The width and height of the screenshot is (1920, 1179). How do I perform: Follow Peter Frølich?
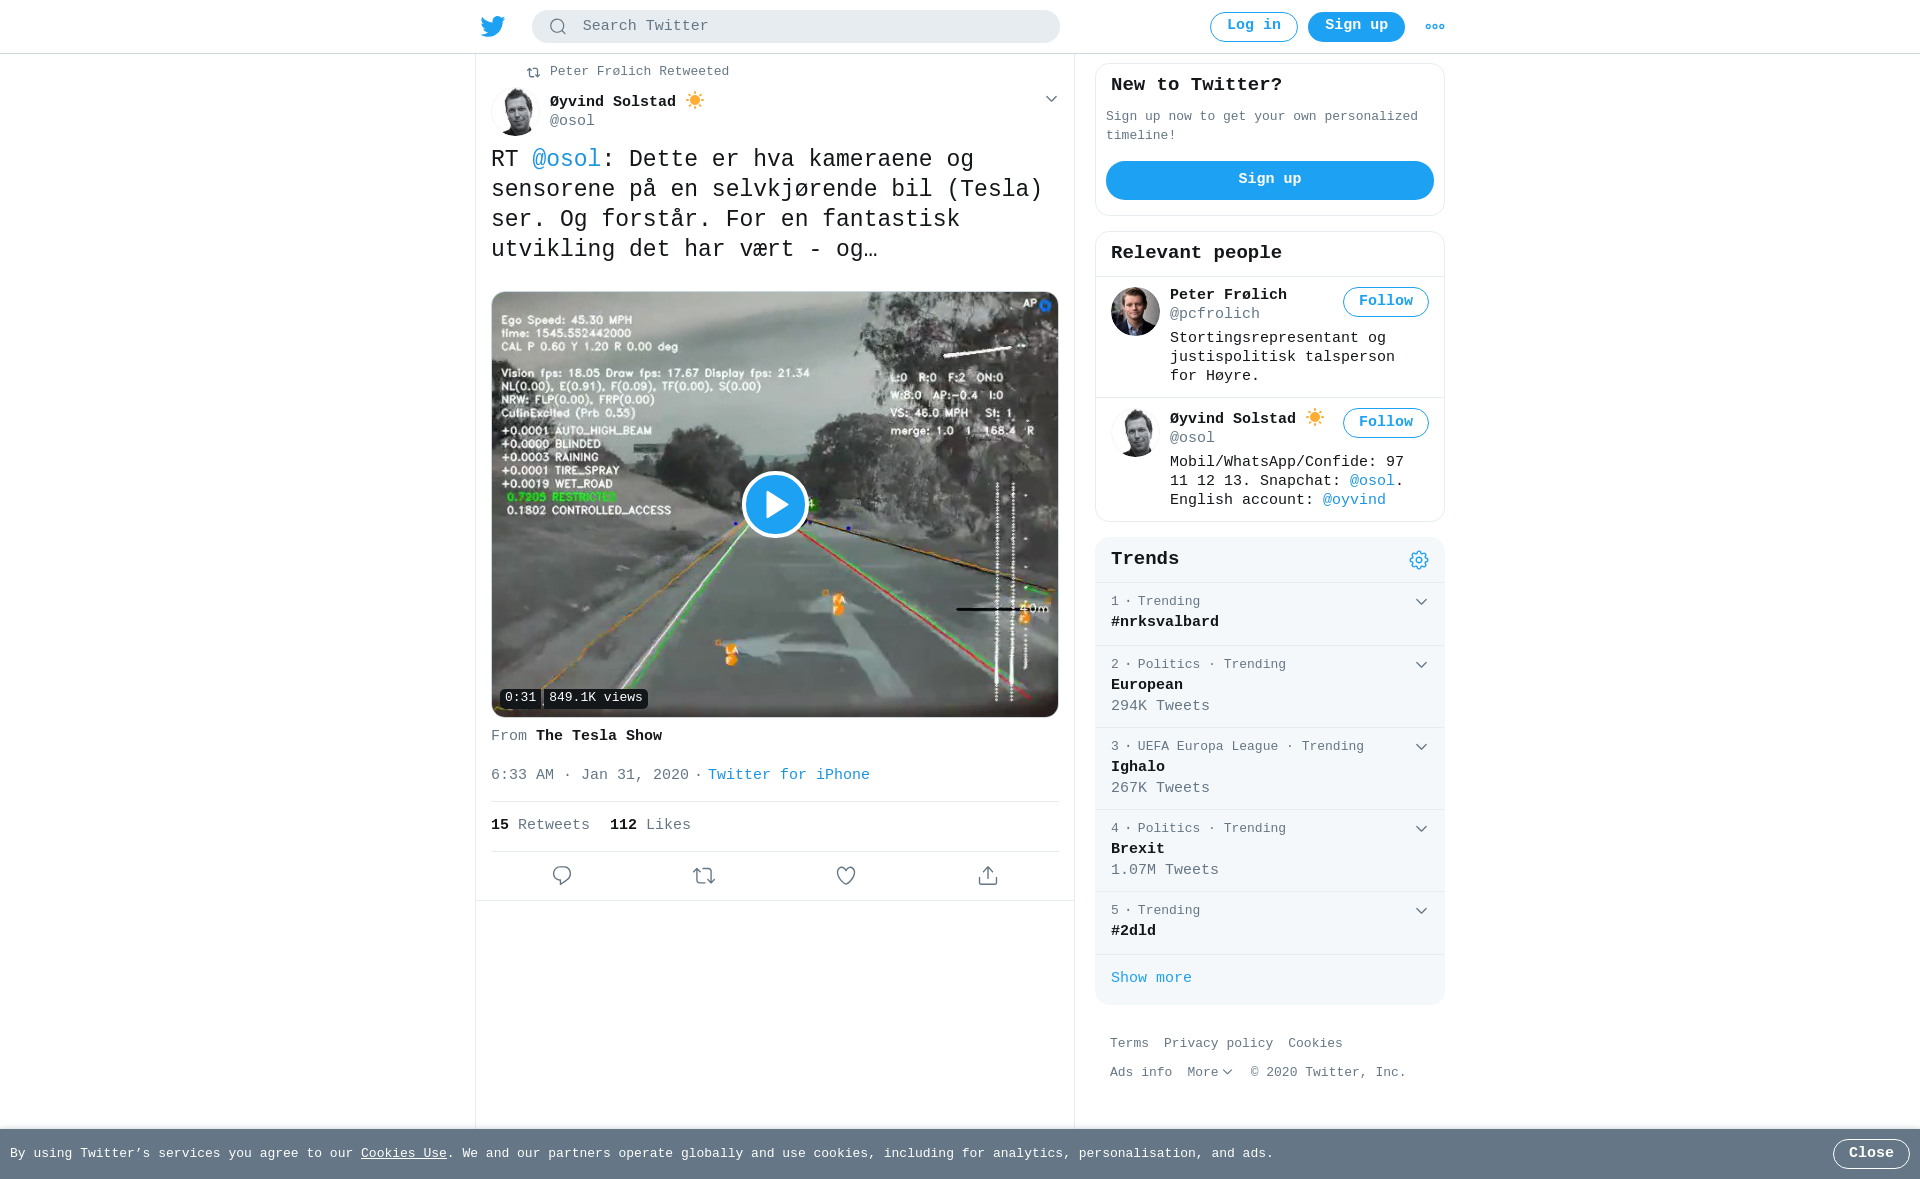click(x=1386, y=302)
